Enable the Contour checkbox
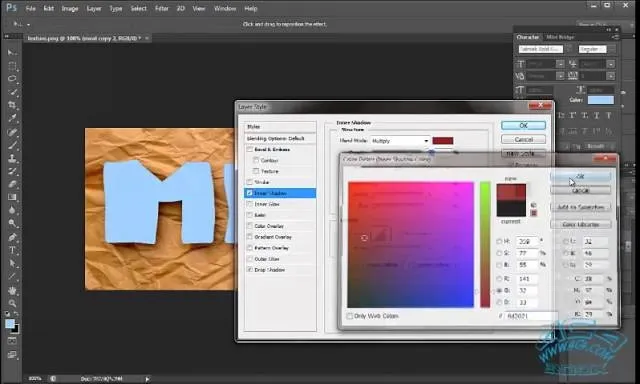 point(256,160)
